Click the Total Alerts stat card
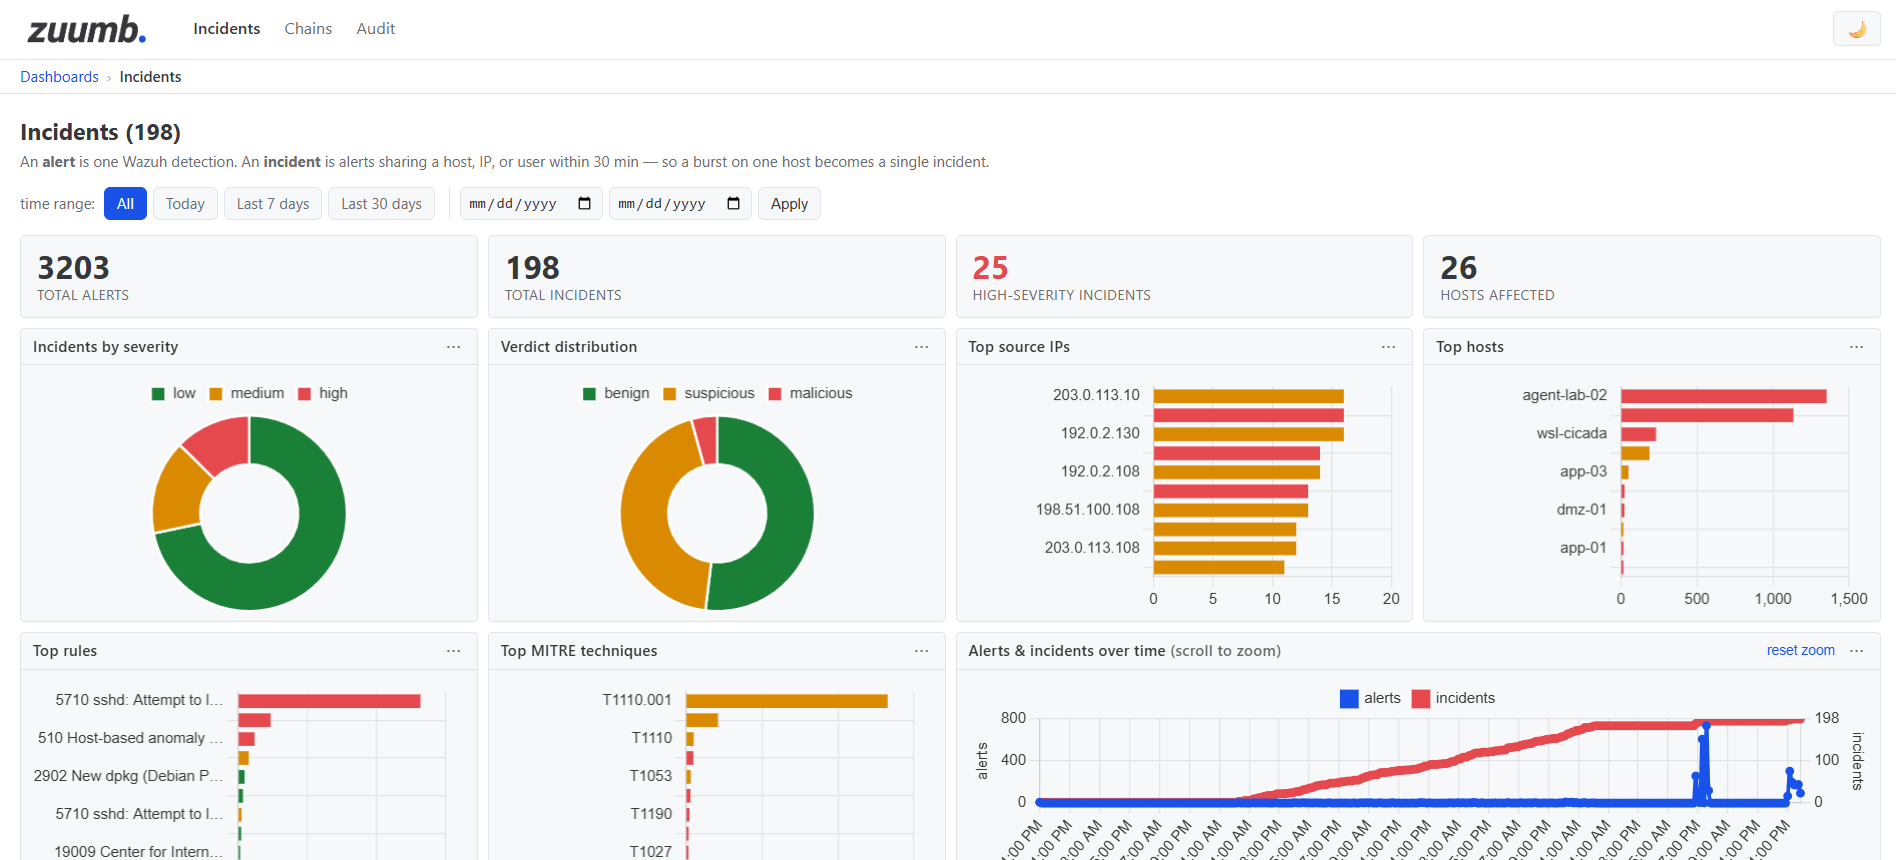This screenshot has width=1896, height=860. pyautogui.click(x=249, y=277)
